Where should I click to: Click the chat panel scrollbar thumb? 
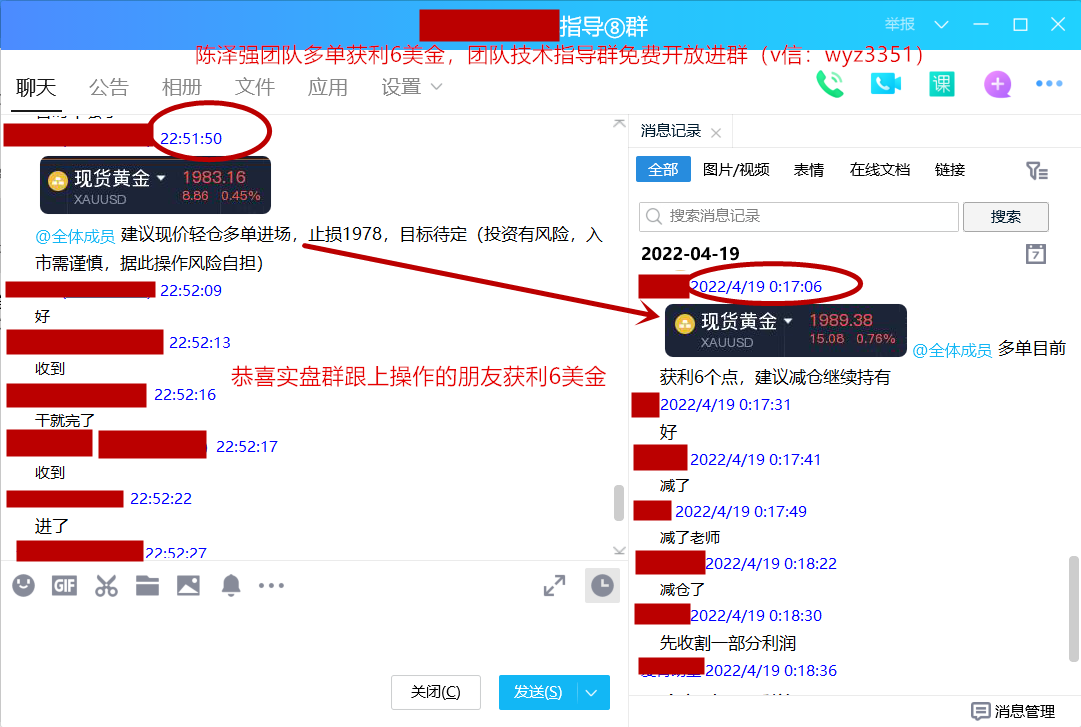point(618,503)
